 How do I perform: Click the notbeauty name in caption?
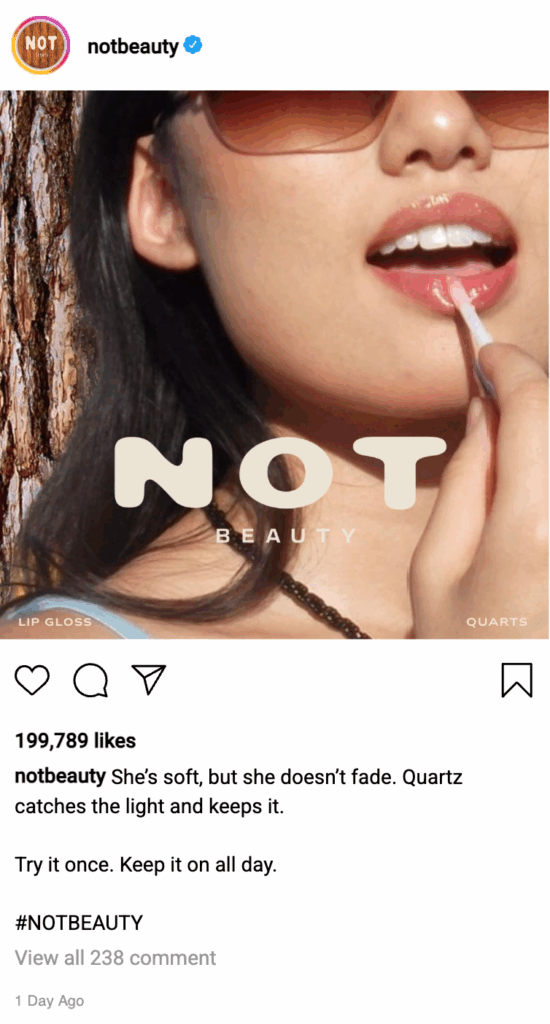(x=60, y=776)
